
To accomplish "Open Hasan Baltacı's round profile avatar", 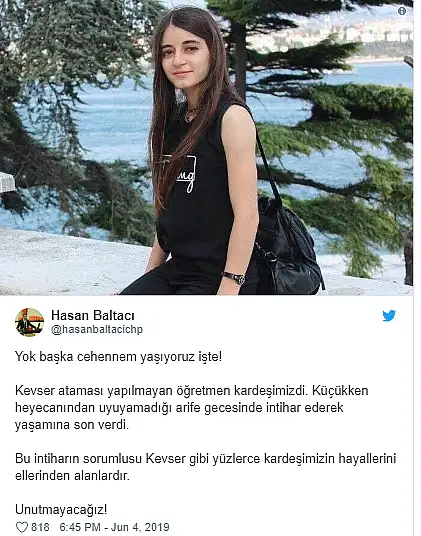I will tap(29, 322).
